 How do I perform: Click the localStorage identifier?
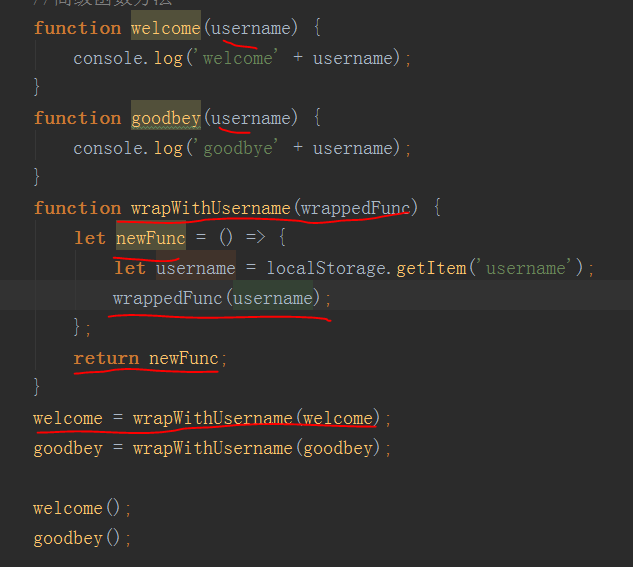pyautogui.click(x=315, y=268)
